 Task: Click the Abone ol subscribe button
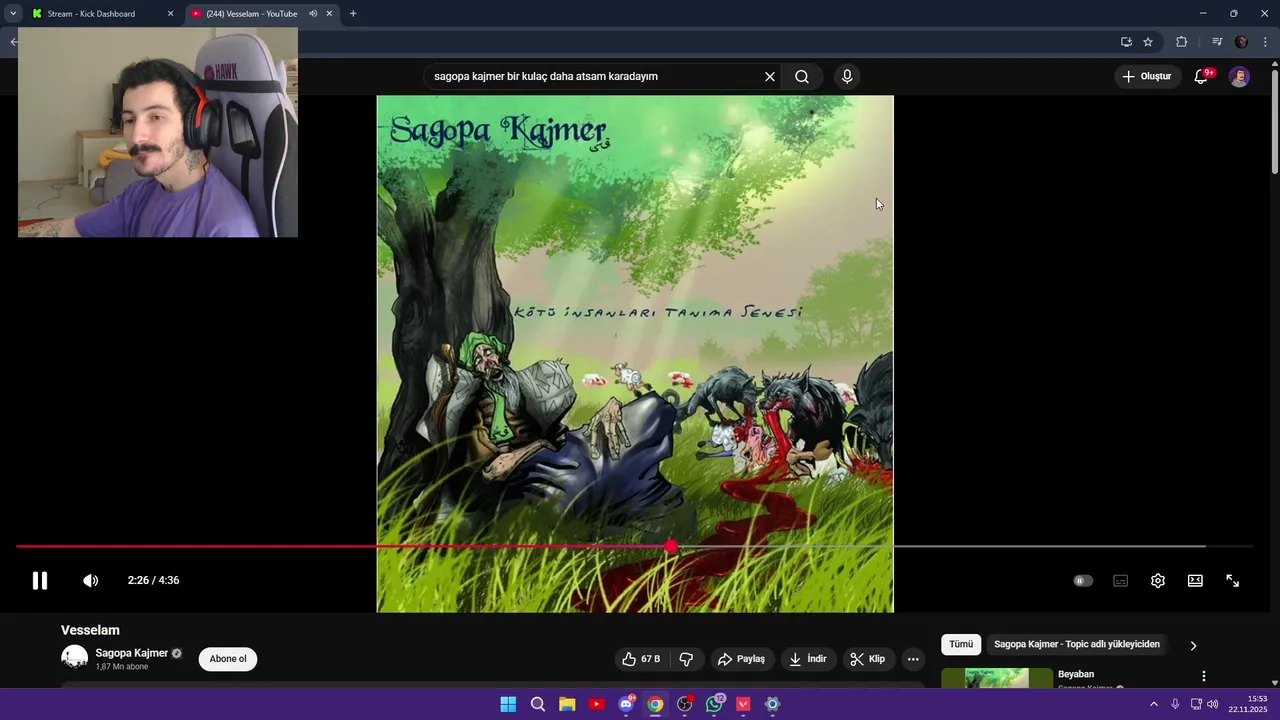pos(228,659)
